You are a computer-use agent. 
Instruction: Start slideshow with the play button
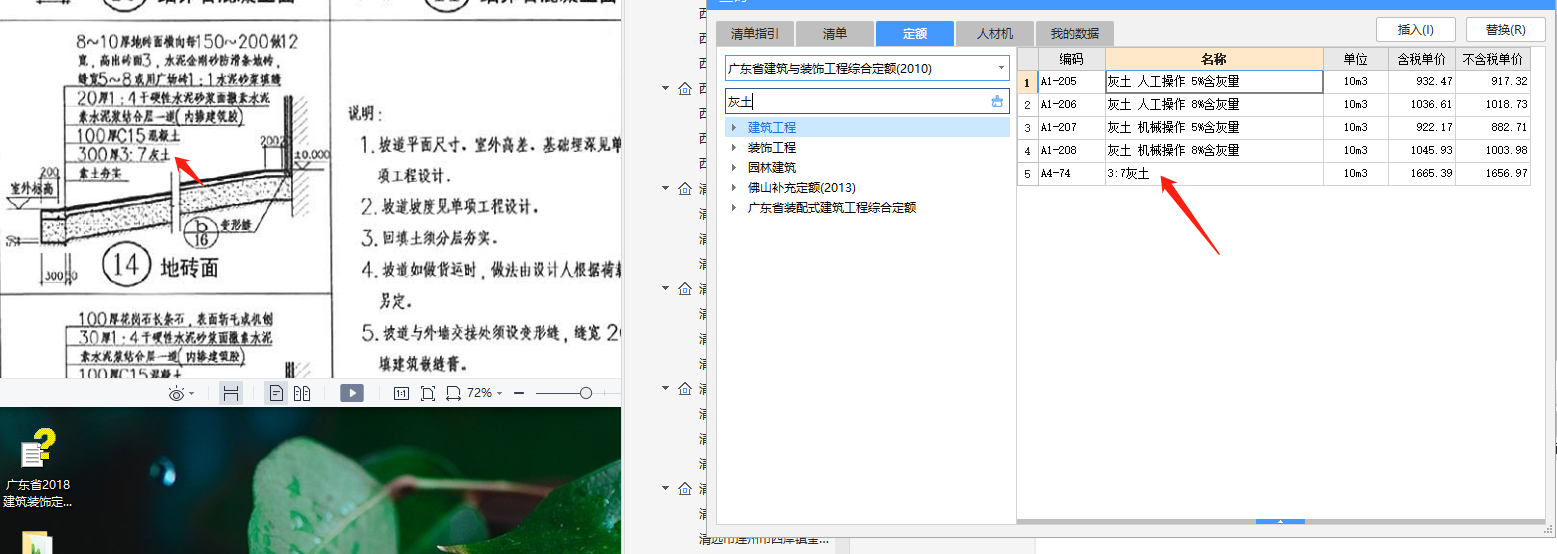tap(352, 393)
